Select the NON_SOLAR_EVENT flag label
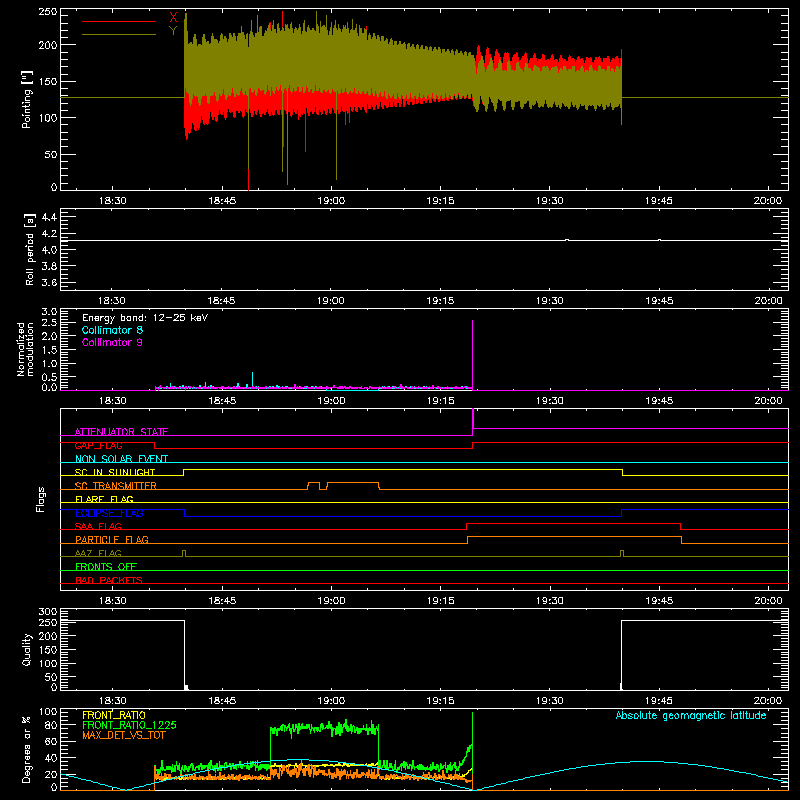The width and height of the screenshot is (800, 800). (x=121, y=459)
